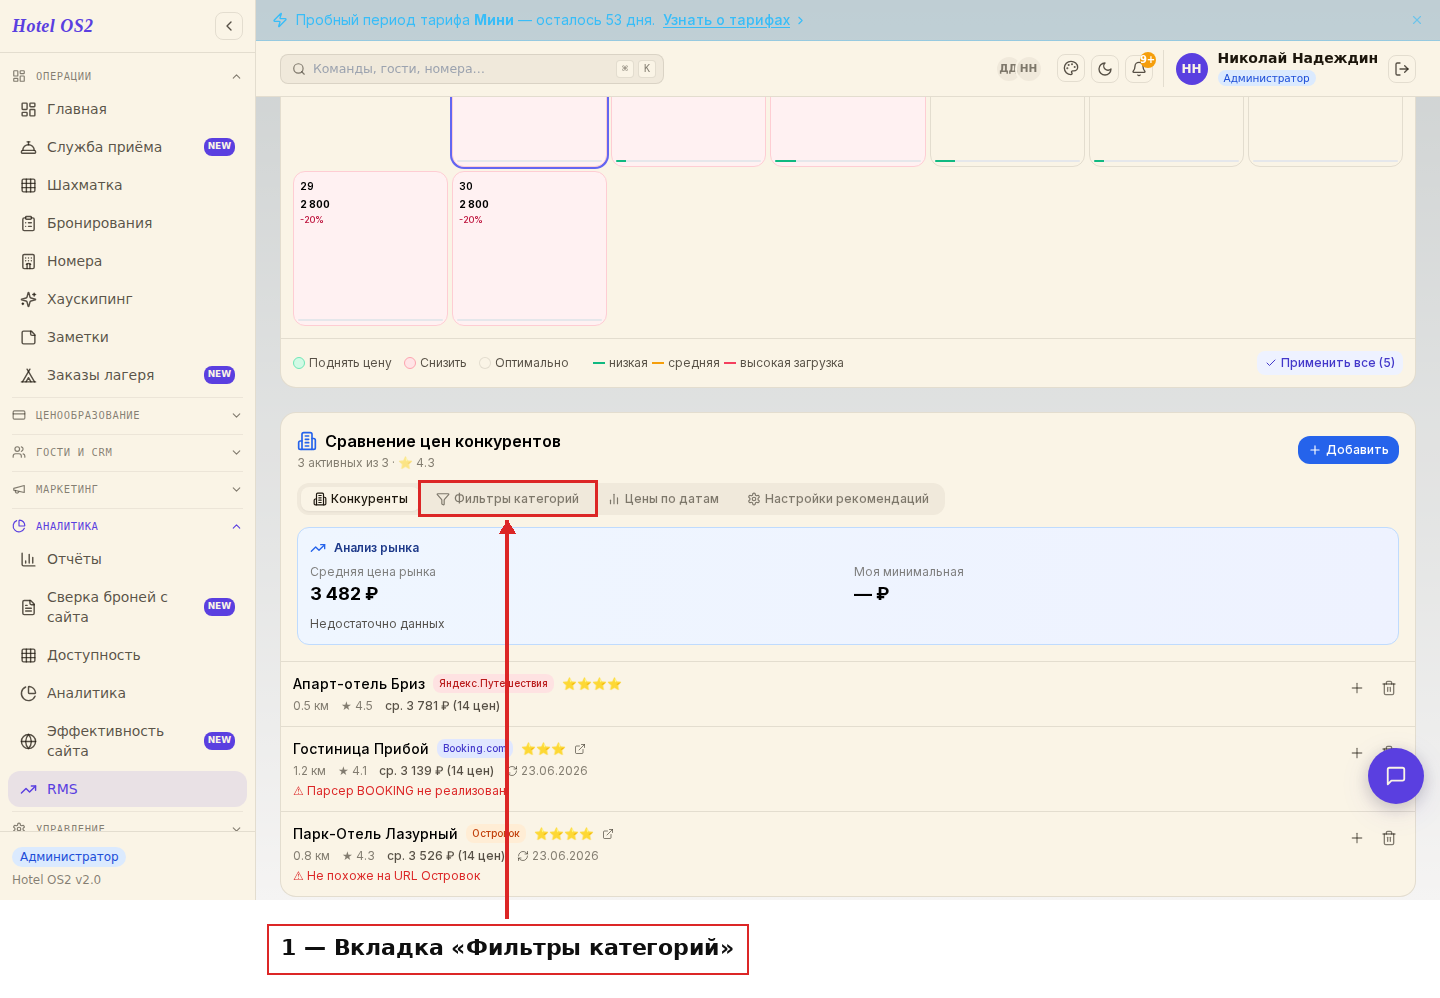This screenshot has width=1440, height=998.
Task: Add price for Апарт-отель Бриз
Action: coord(1357,688)
